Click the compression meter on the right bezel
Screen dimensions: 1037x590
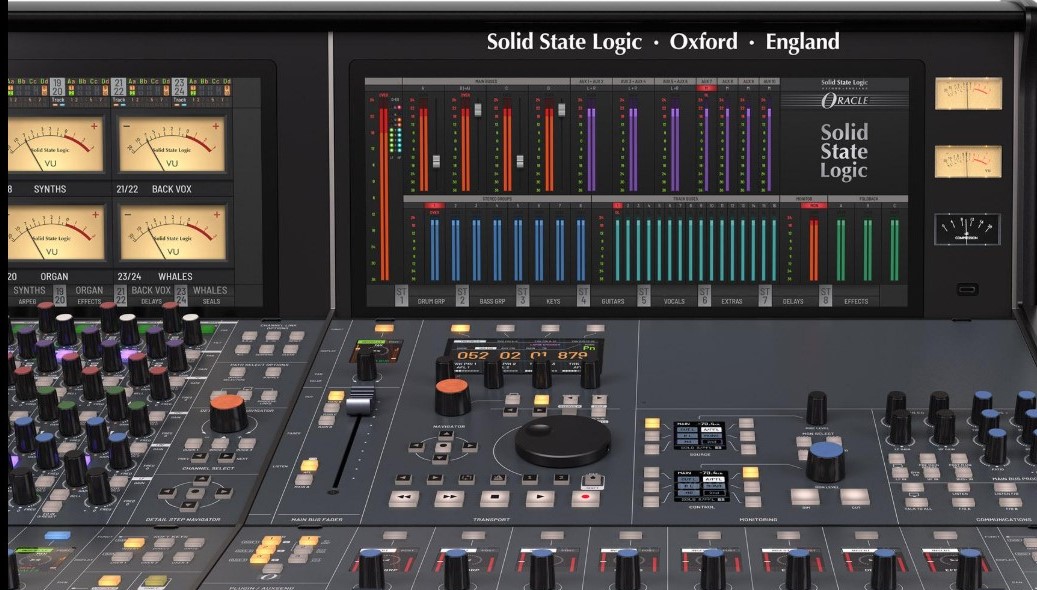[967, 229]
